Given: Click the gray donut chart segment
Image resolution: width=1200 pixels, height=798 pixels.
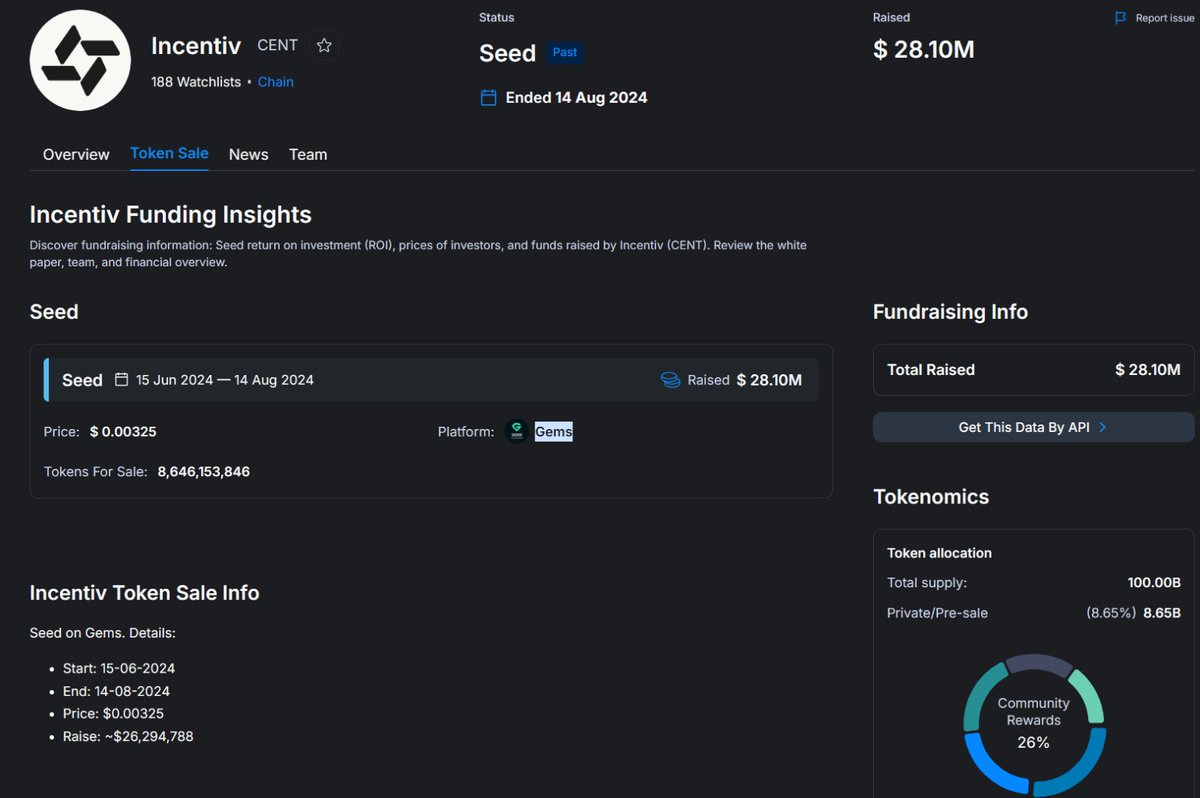Looking at the screenshot, I should 1040,665.
